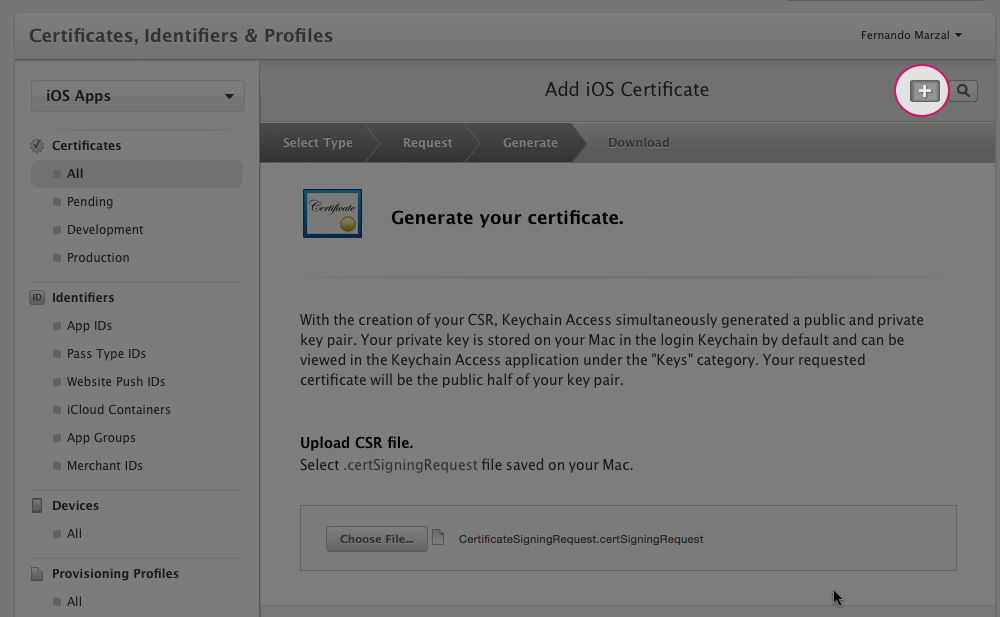The width and height of the screenshot is (1000, 617).
Task: Select Production certificates
Action: [x=98, y=258]
